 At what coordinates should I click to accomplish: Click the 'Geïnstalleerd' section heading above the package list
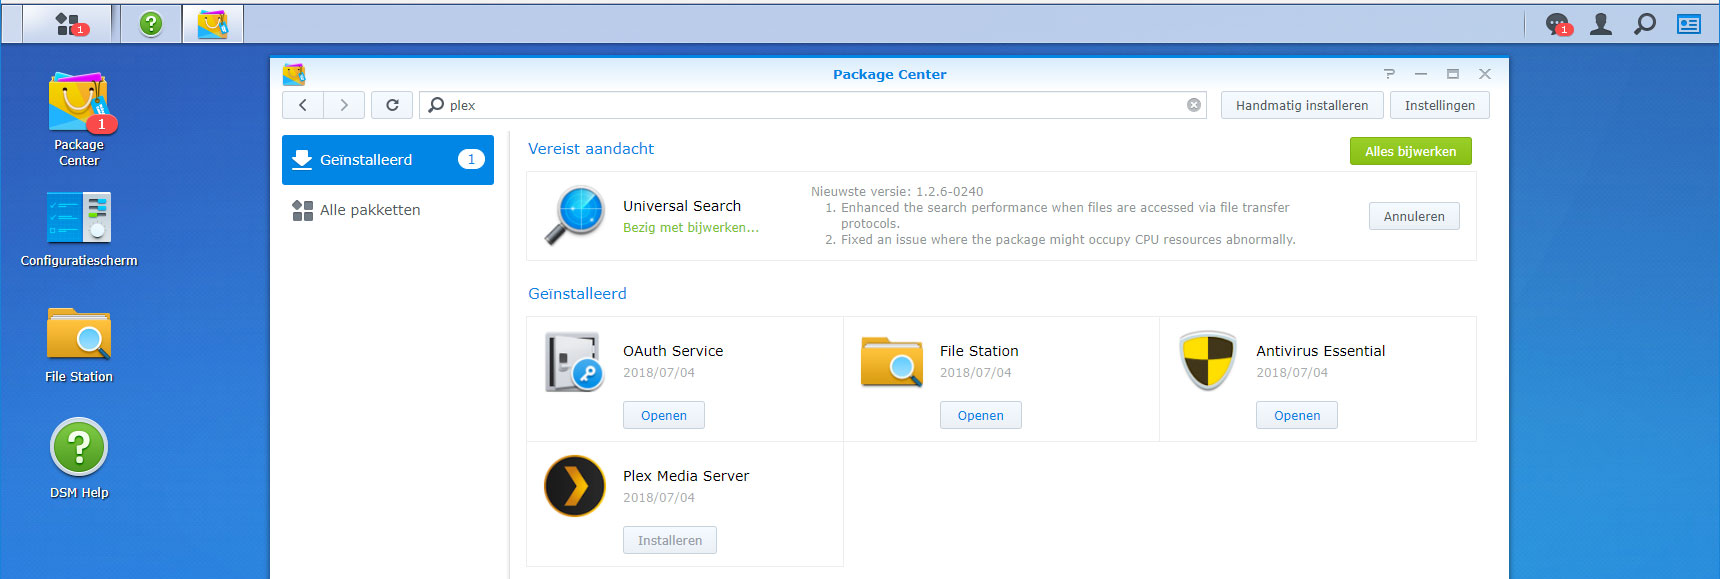click(x=577, y=294)
